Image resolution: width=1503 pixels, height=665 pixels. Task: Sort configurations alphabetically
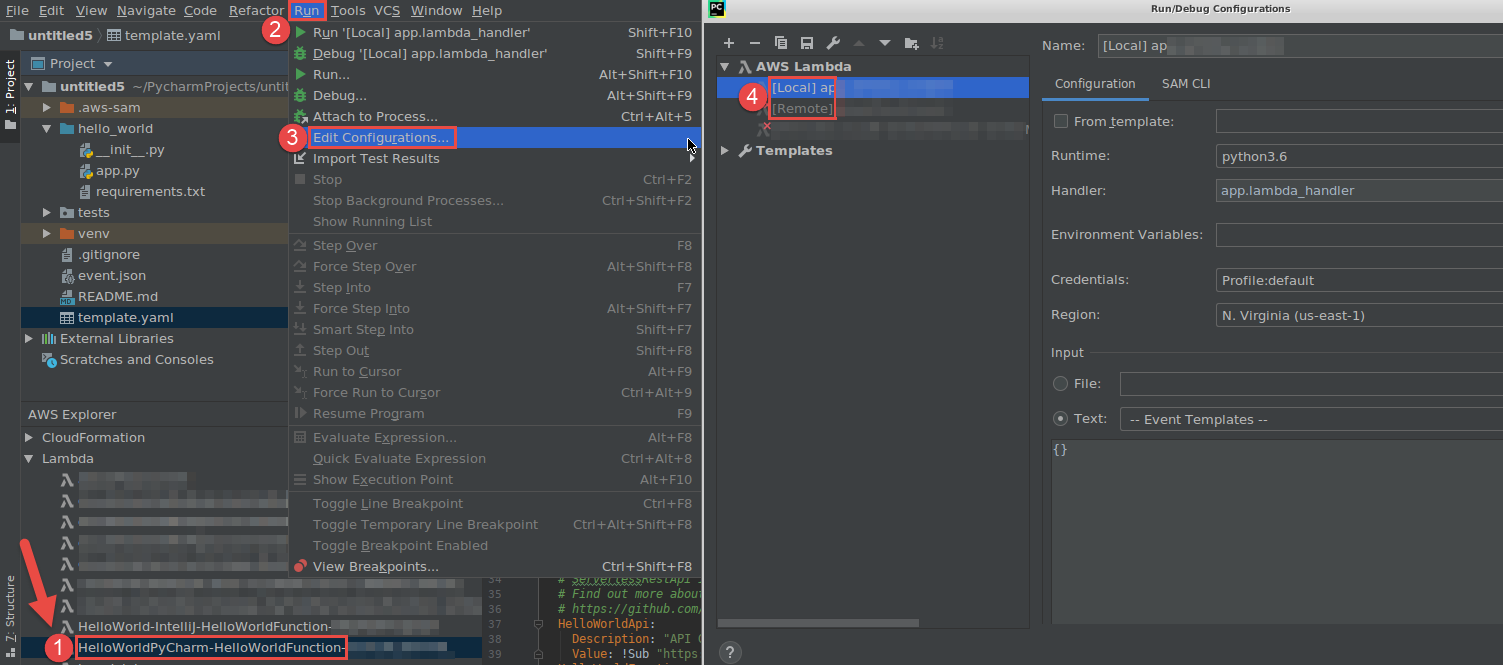click(x=937, y=43)
